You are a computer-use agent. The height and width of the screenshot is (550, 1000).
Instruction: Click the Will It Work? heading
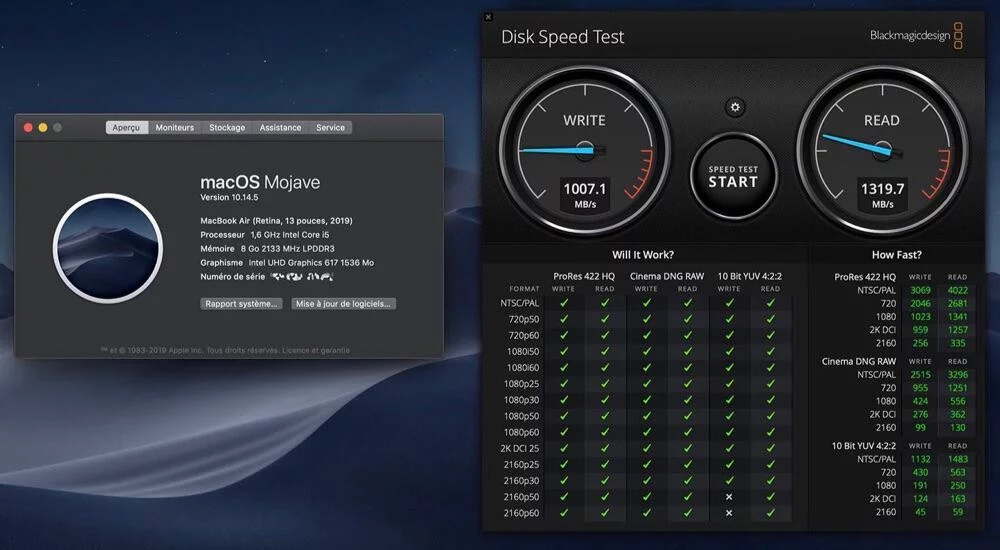643,255
